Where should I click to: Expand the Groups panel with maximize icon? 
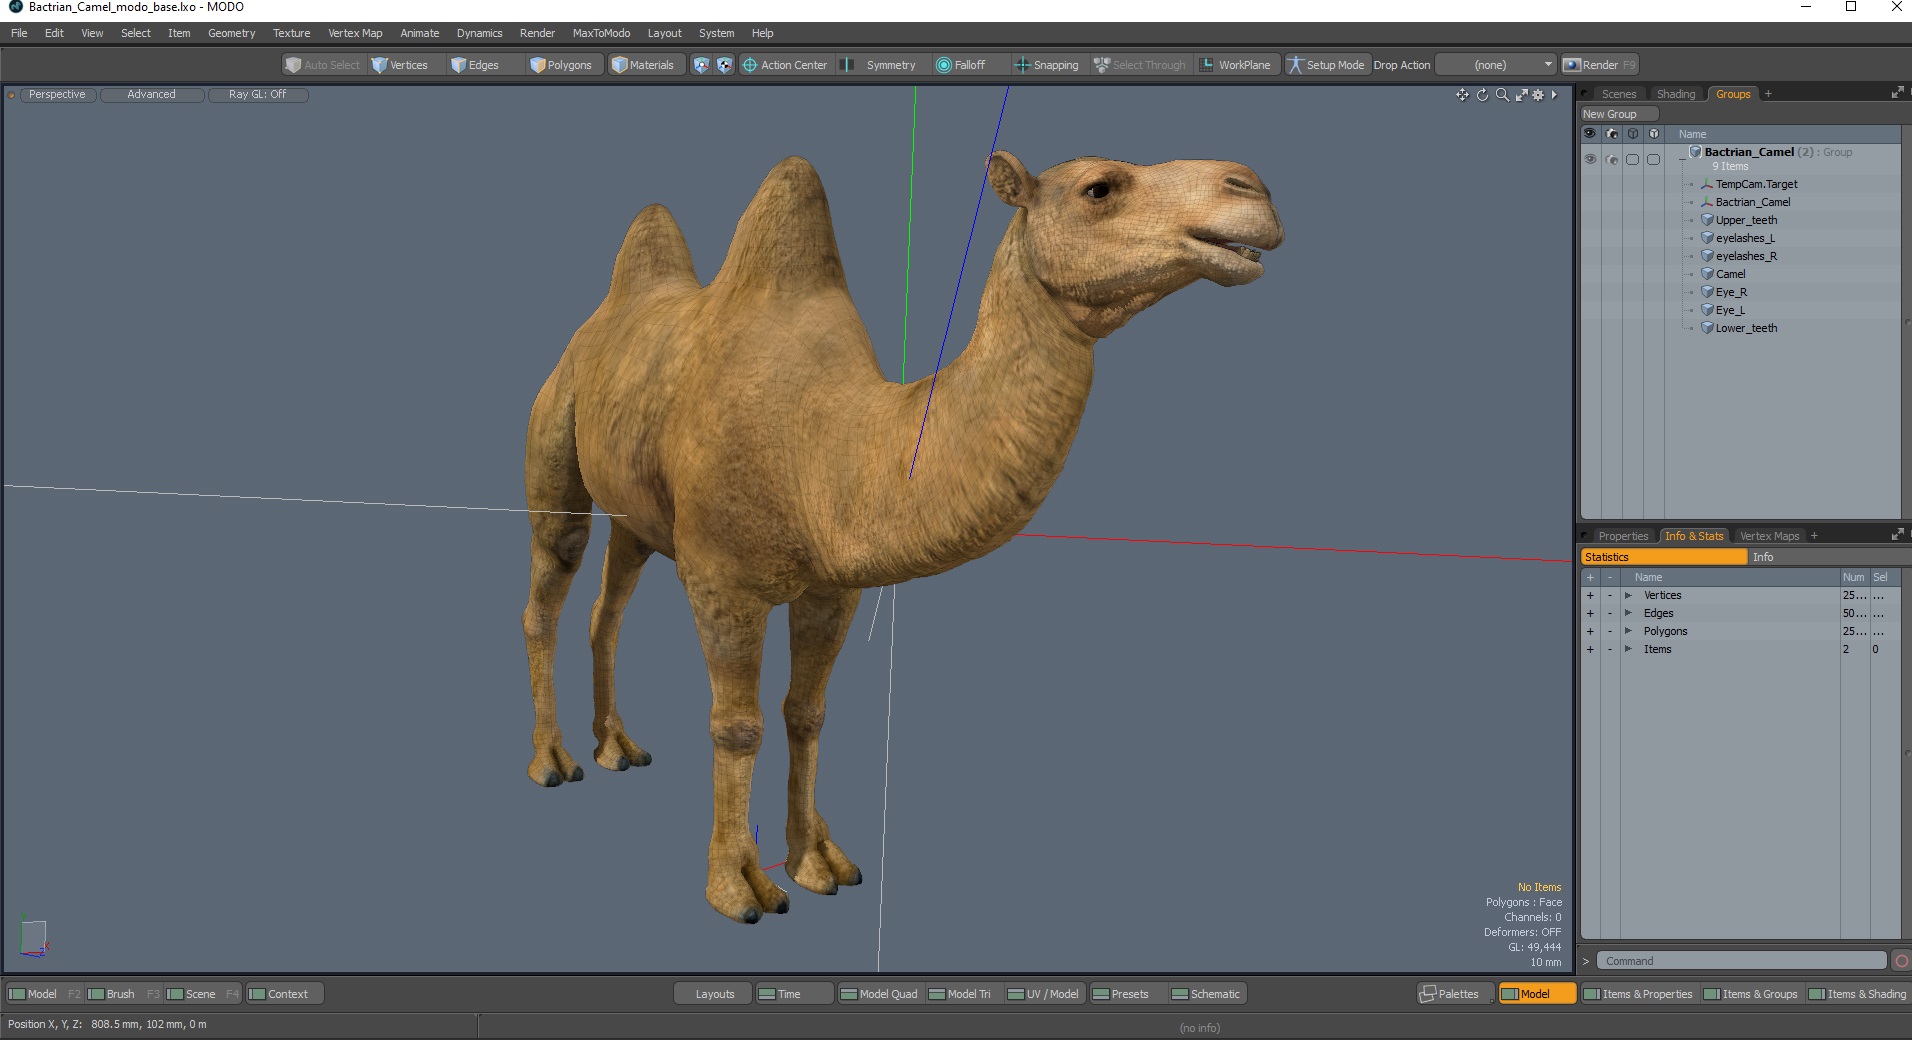click(x=1897, y=93)
